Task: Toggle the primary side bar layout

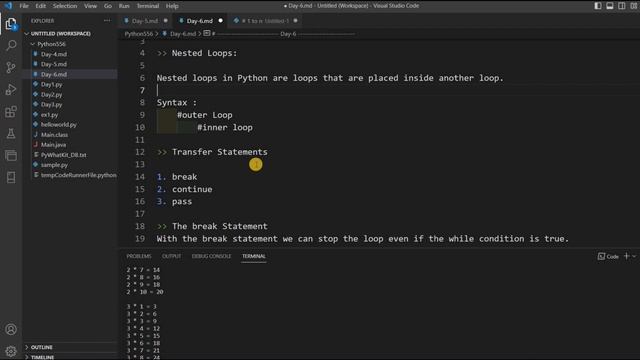Action: pyautogui.click(x=598, y=6)
